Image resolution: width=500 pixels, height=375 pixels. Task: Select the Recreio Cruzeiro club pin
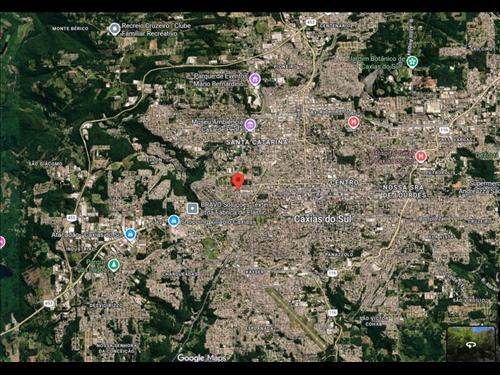[x=115, y=29]
